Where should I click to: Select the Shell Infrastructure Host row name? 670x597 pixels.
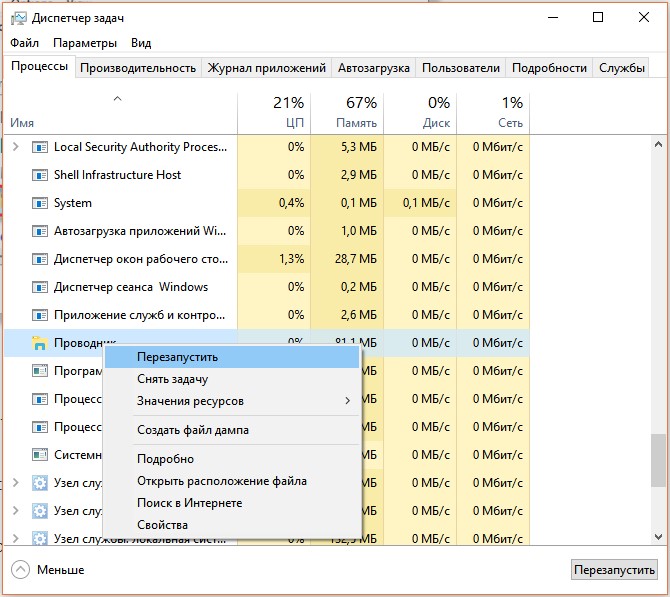pyautogui.click(x=118, y=175)
